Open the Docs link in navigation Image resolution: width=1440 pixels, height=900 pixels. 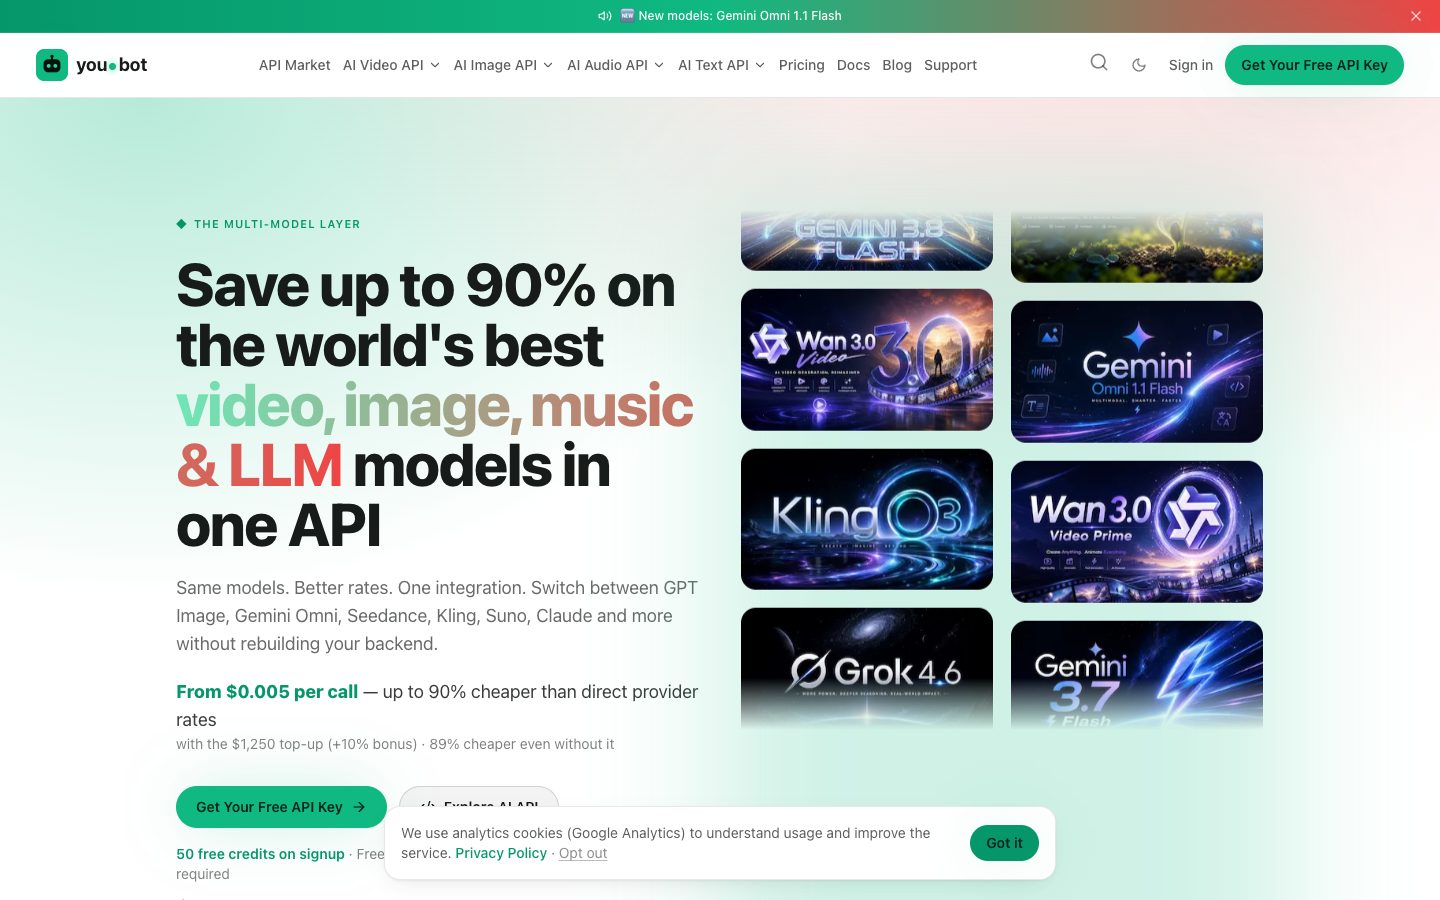(853, 65)
